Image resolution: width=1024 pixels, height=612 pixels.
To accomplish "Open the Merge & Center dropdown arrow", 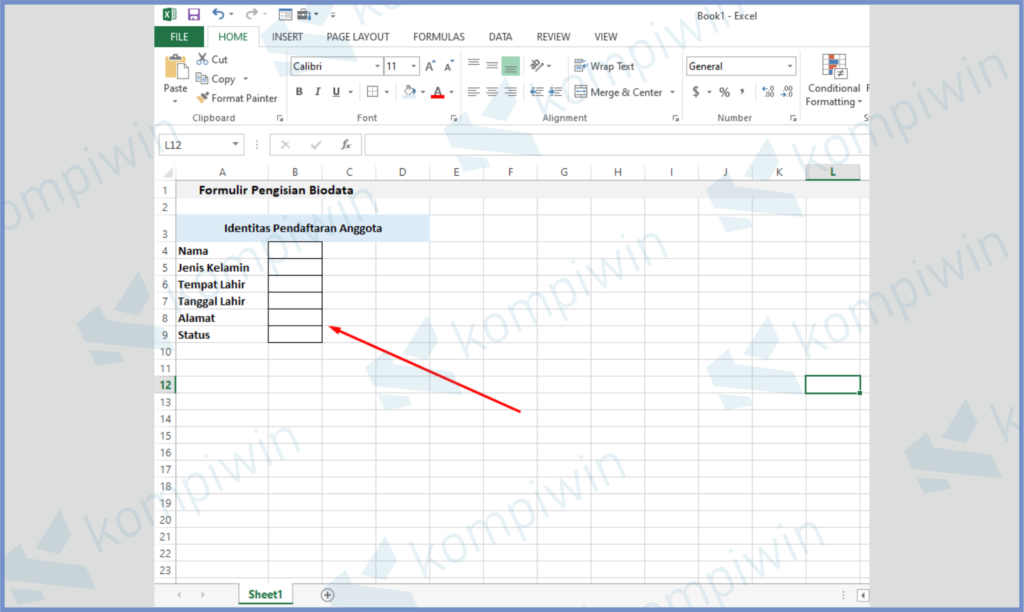I will (x=672, y=92).
